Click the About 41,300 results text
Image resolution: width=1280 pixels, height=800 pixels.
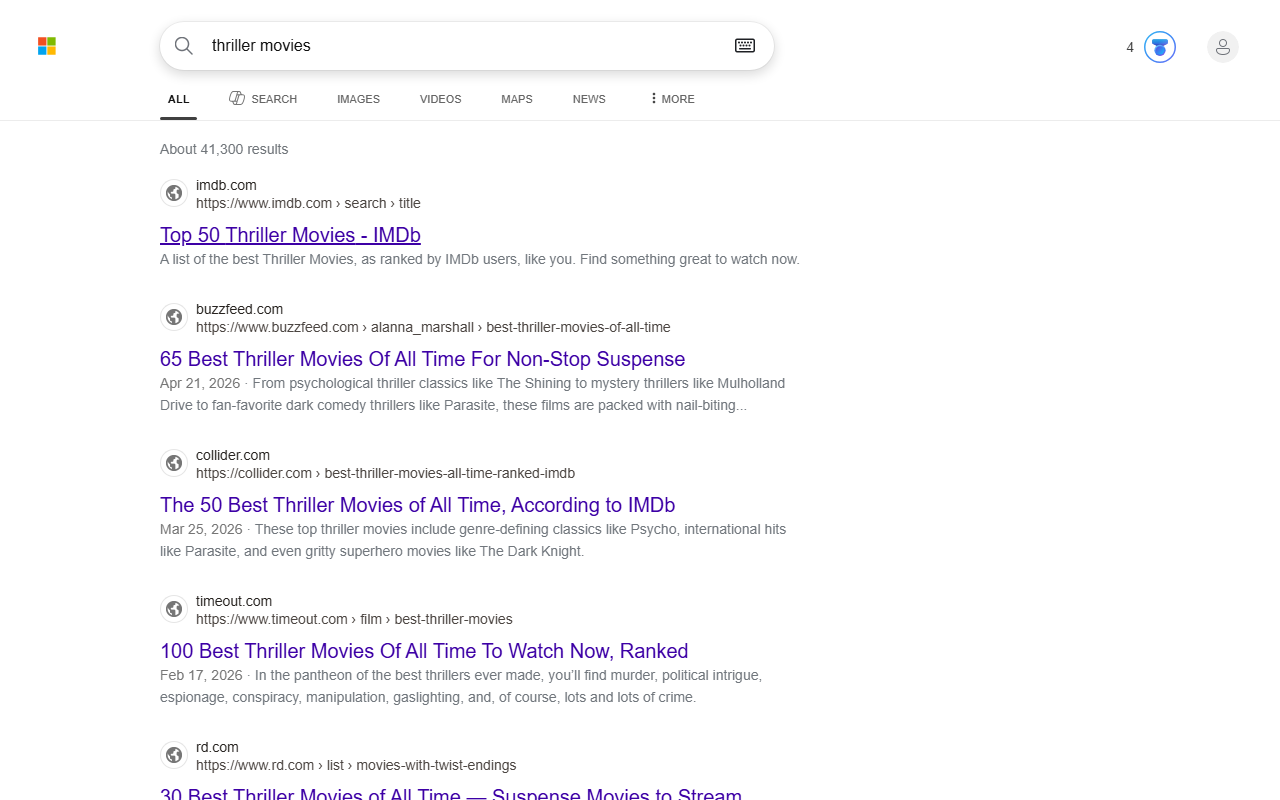pyautogui.click(x=224, y=149)
